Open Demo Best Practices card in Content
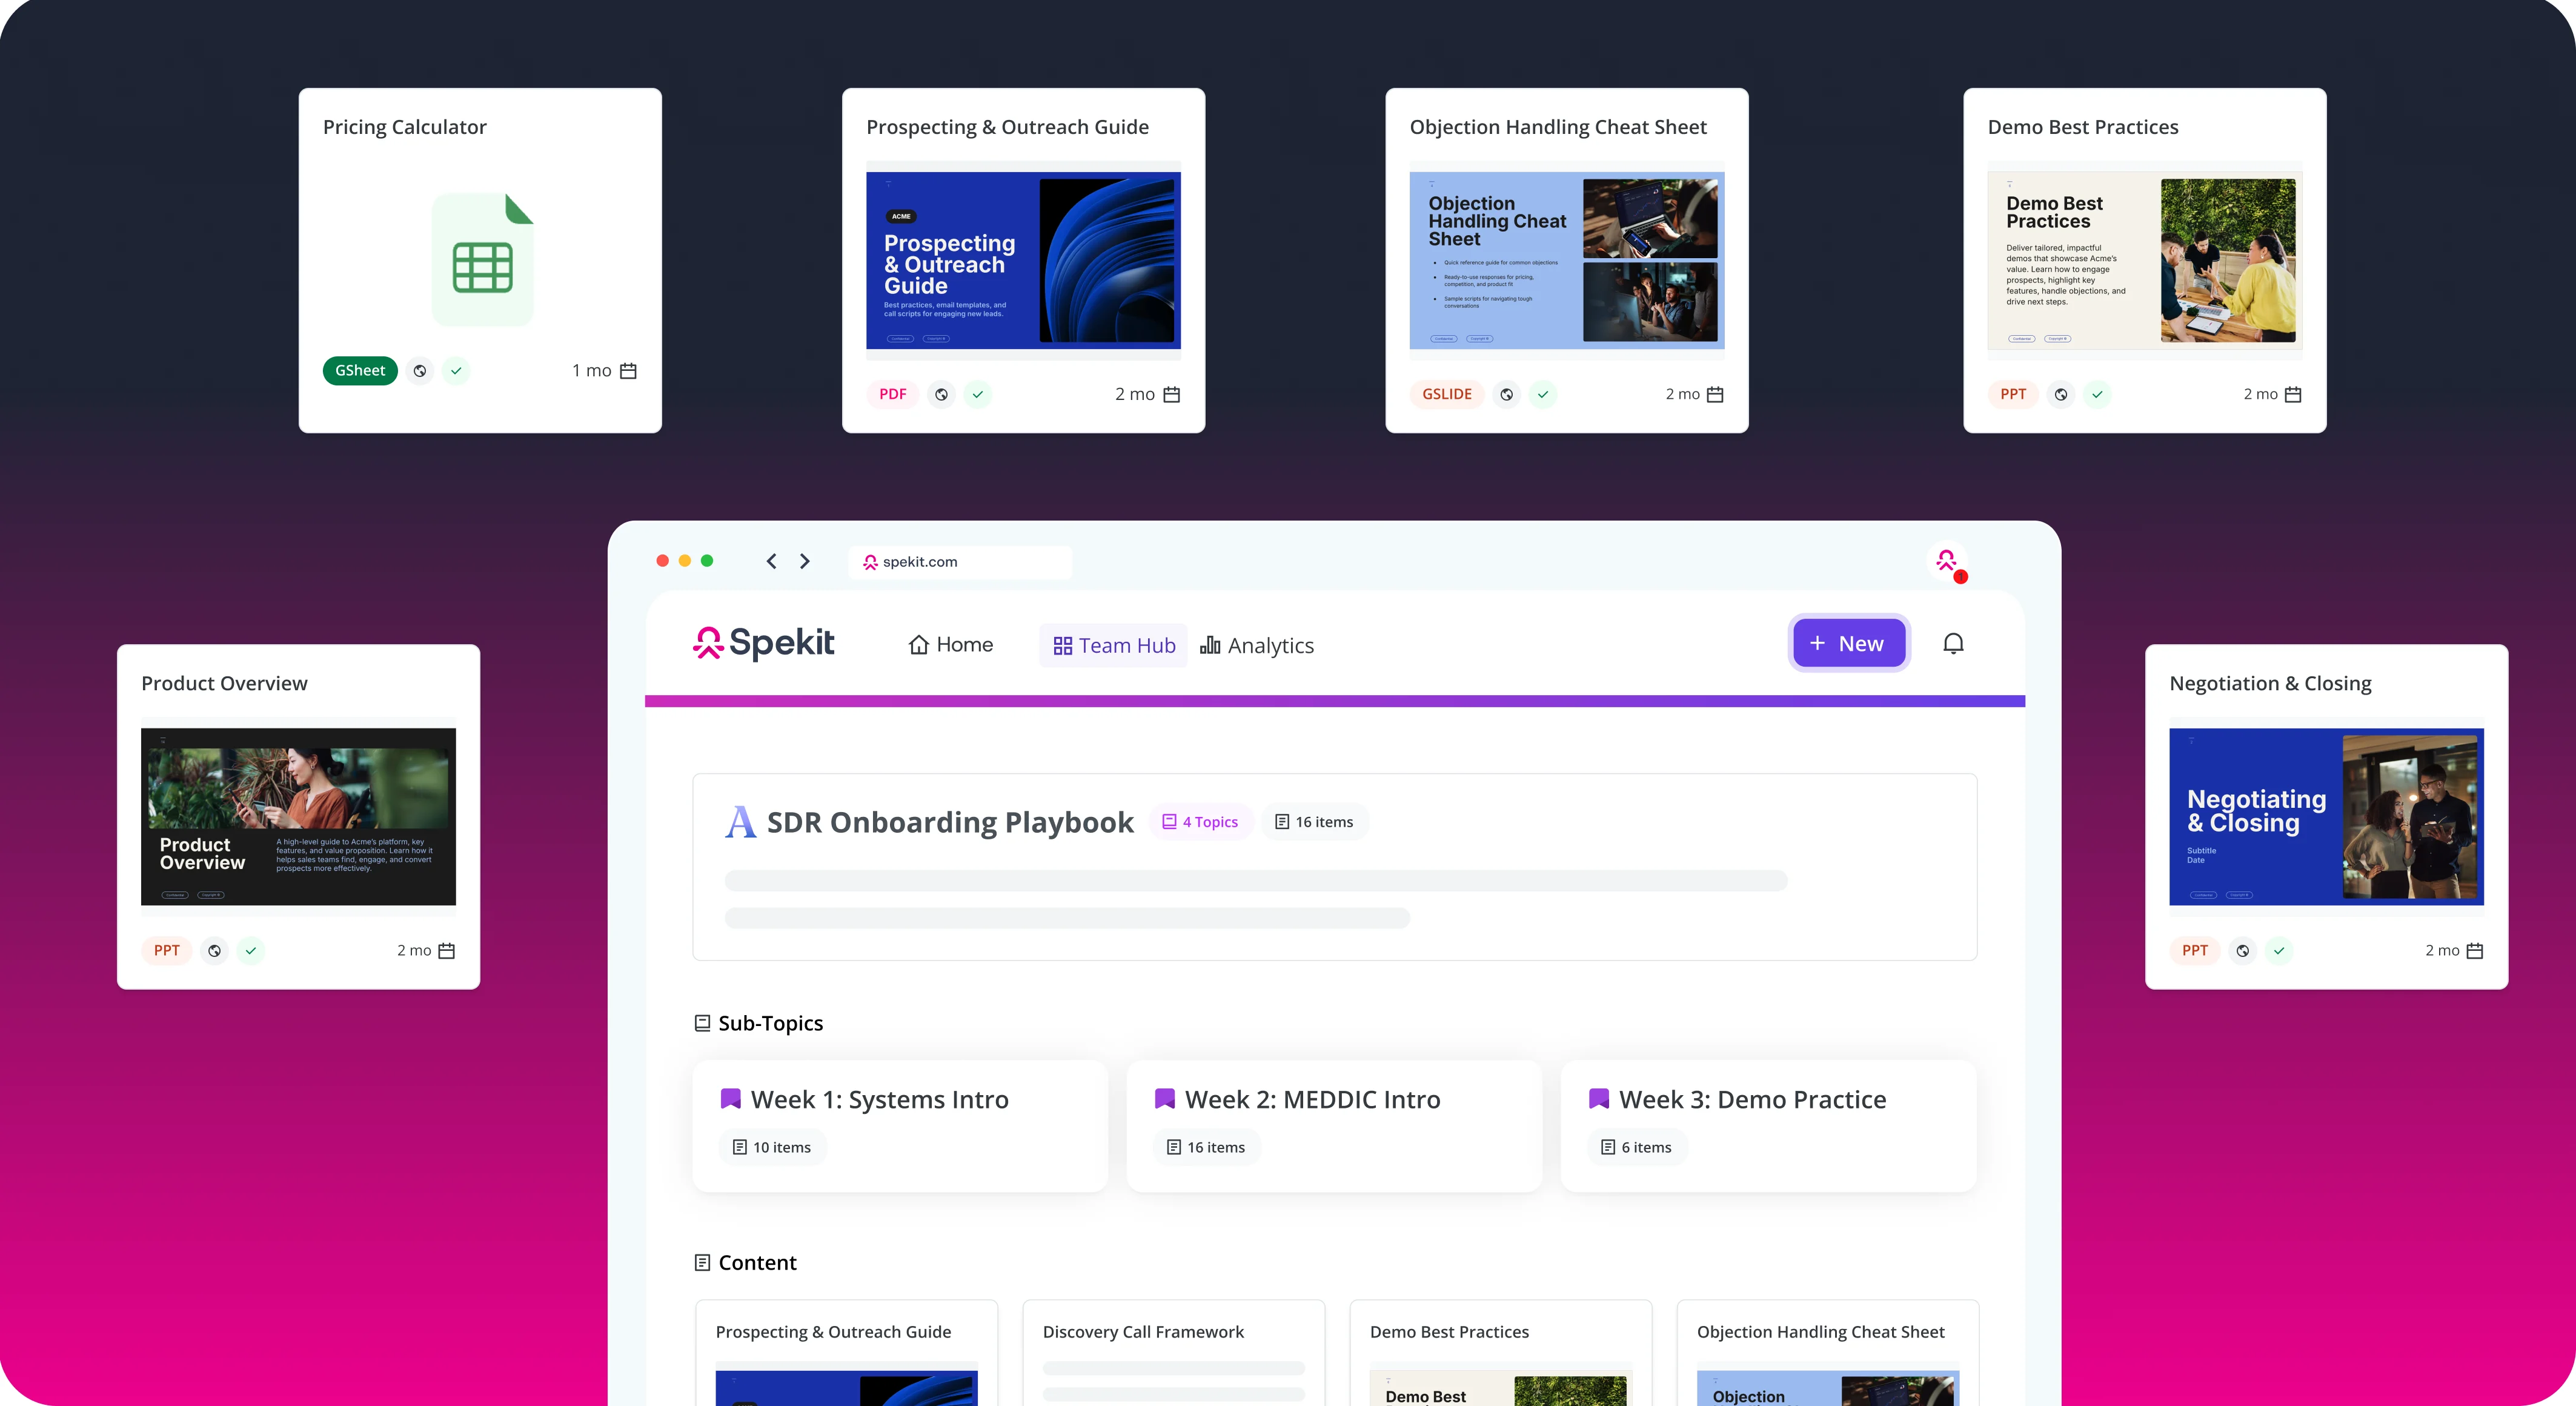The width and height of the screenshot is (2576, 1406). tap(1500, 1353)
